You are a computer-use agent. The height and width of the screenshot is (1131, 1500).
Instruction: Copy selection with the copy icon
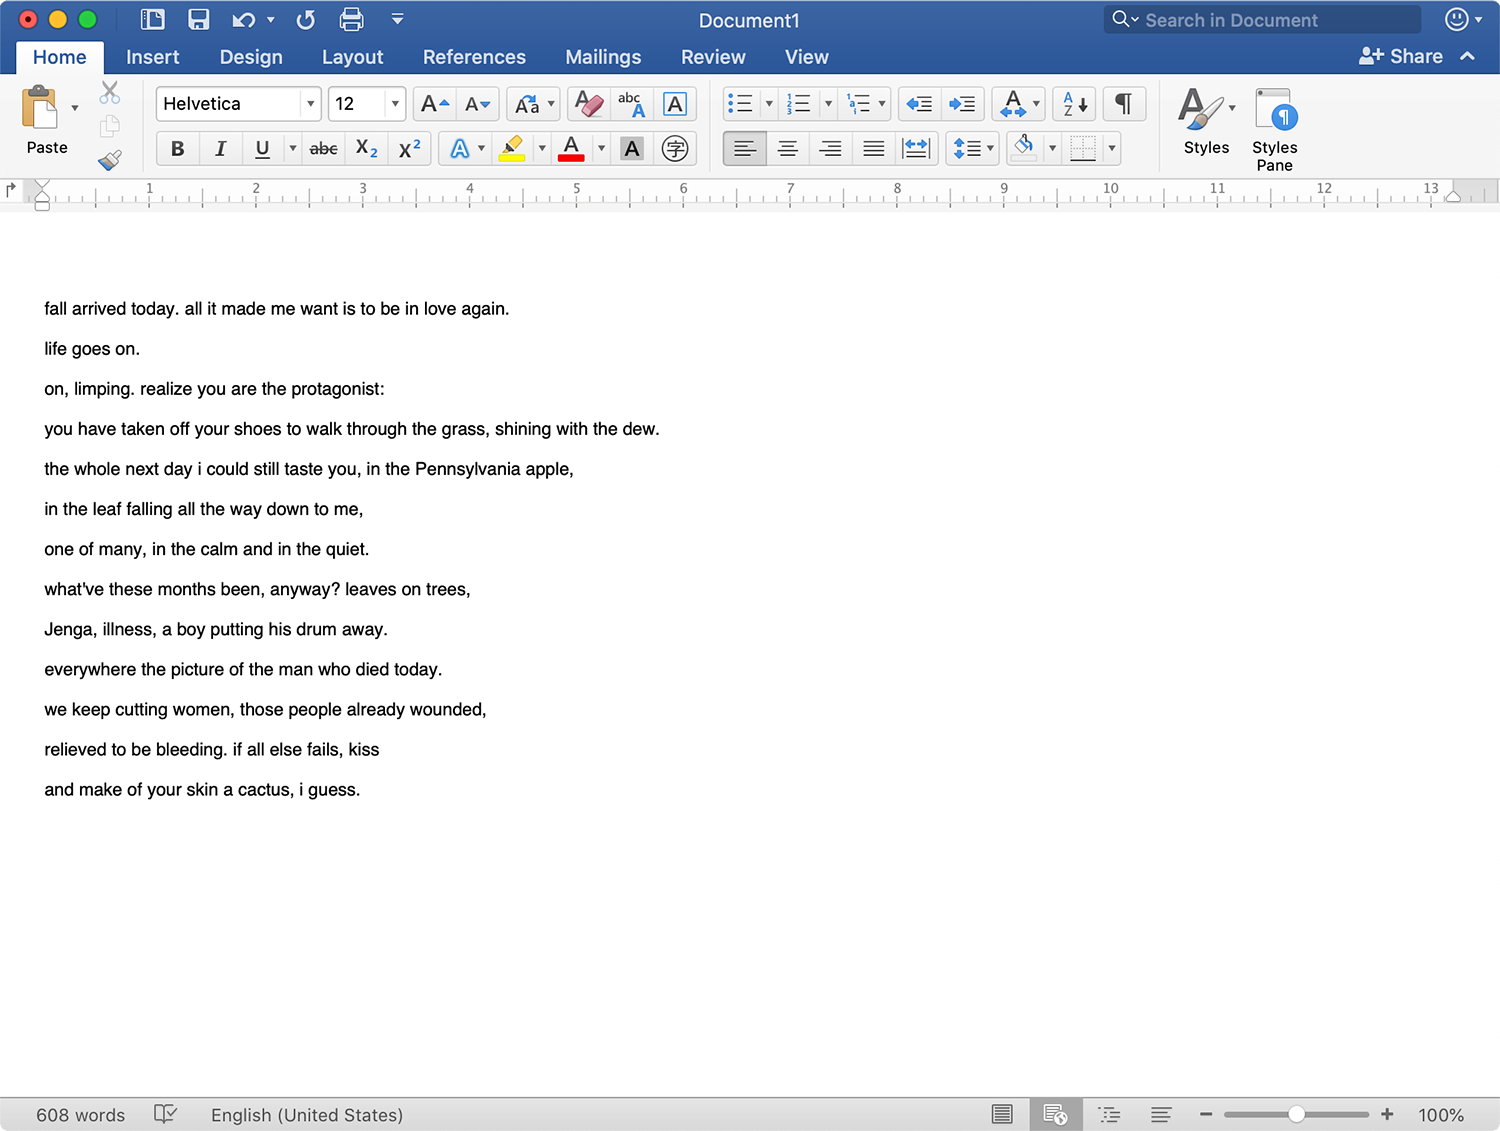click(x=110, y=126)
